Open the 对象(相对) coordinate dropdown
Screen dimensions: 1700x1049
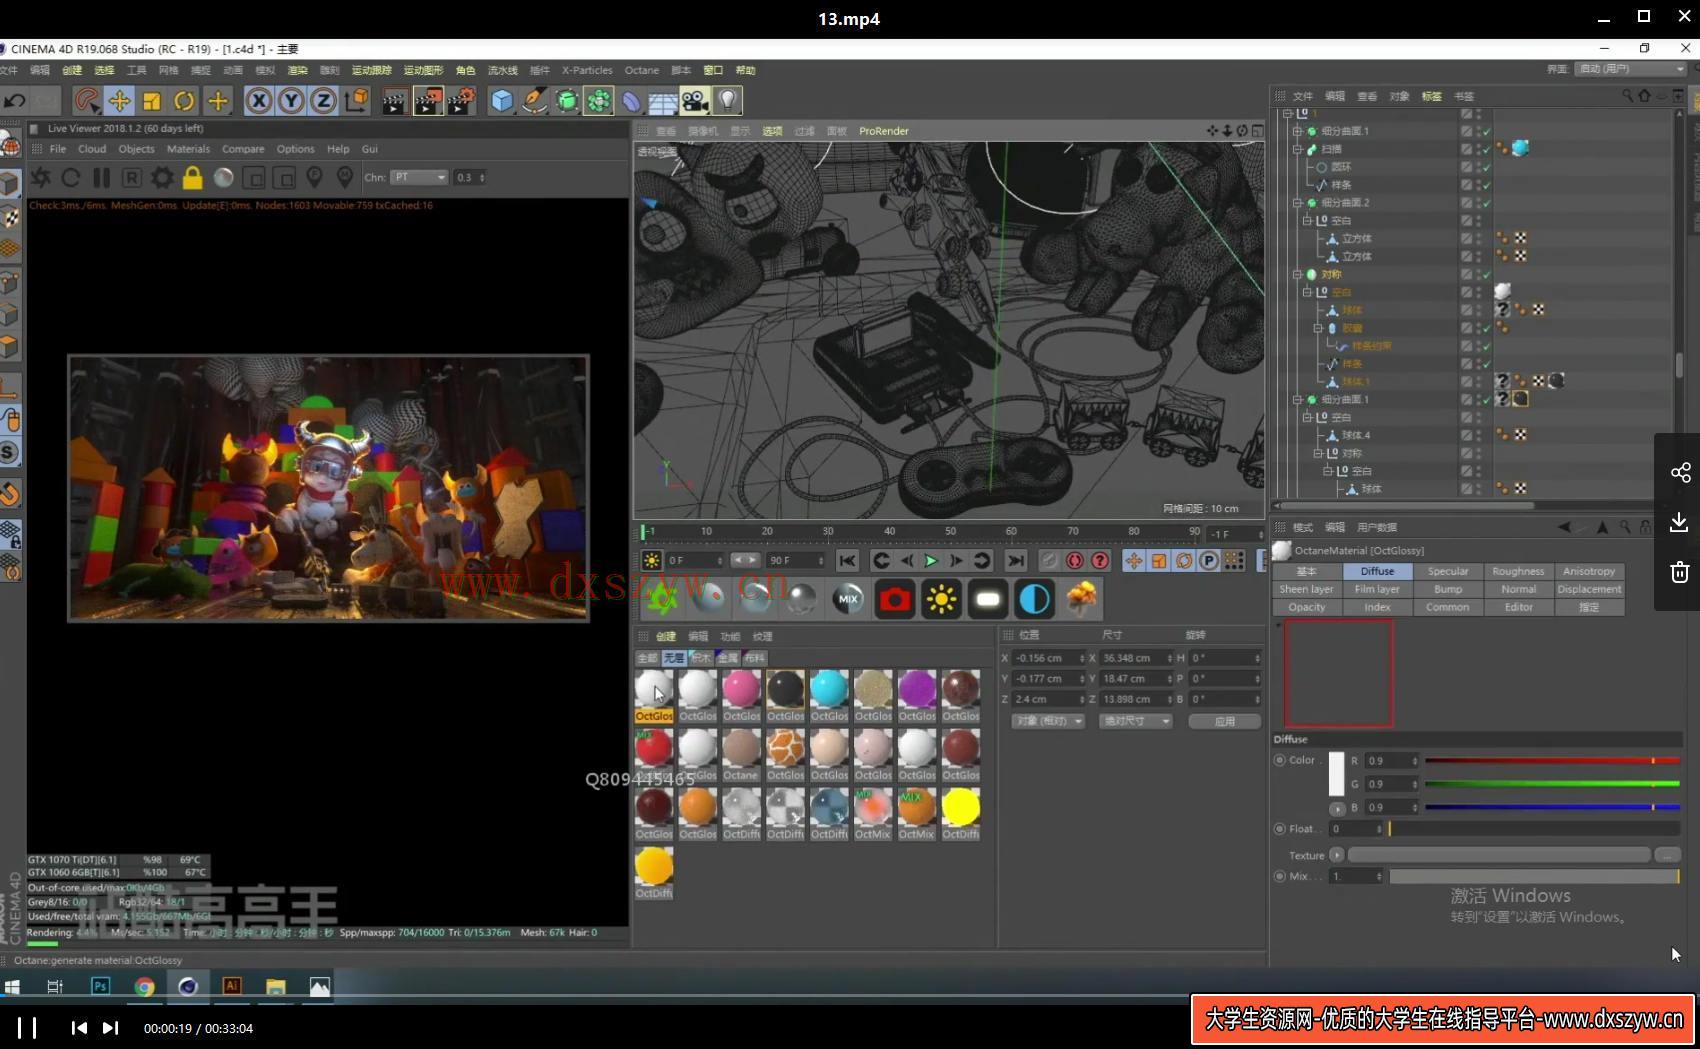[x=1047, y=721]
